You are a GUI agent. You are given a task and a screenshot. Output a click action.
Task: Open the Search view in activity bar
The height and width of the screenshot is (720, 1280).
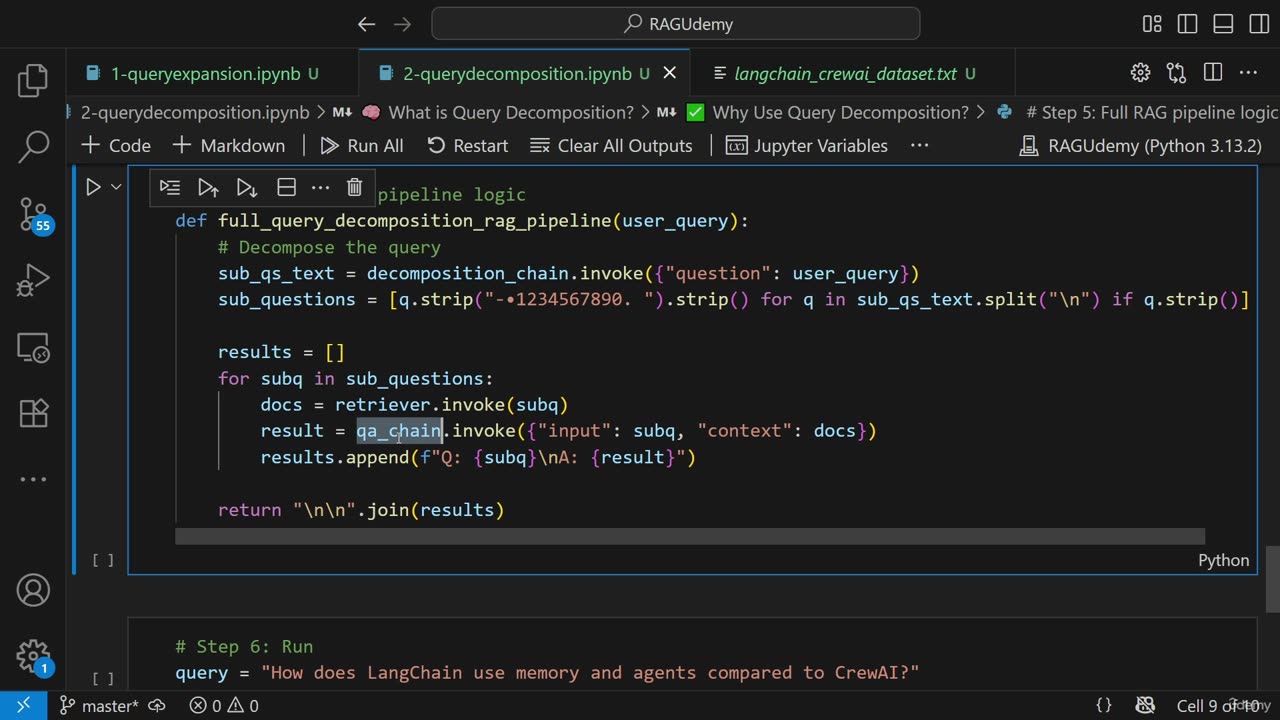[x=33, y=147]
